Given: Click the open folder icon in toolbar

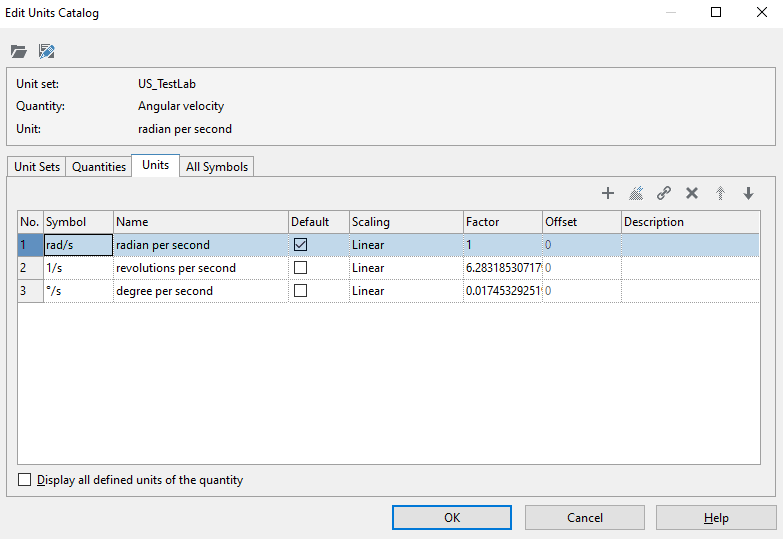Looking at the screenshot, I should tap(19, 51).
